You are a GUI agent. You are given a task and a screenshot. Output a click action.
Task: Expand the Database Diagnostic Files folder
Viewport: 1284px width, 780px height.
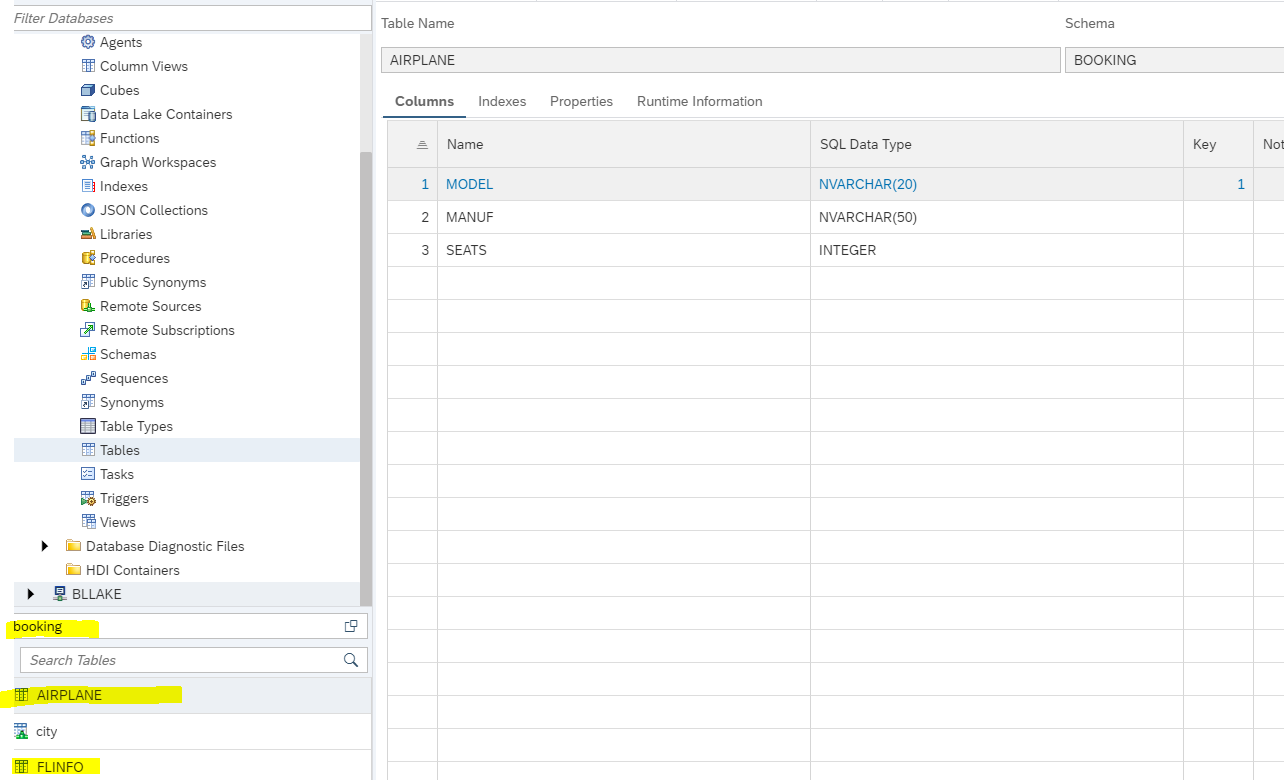pos(44,546)
